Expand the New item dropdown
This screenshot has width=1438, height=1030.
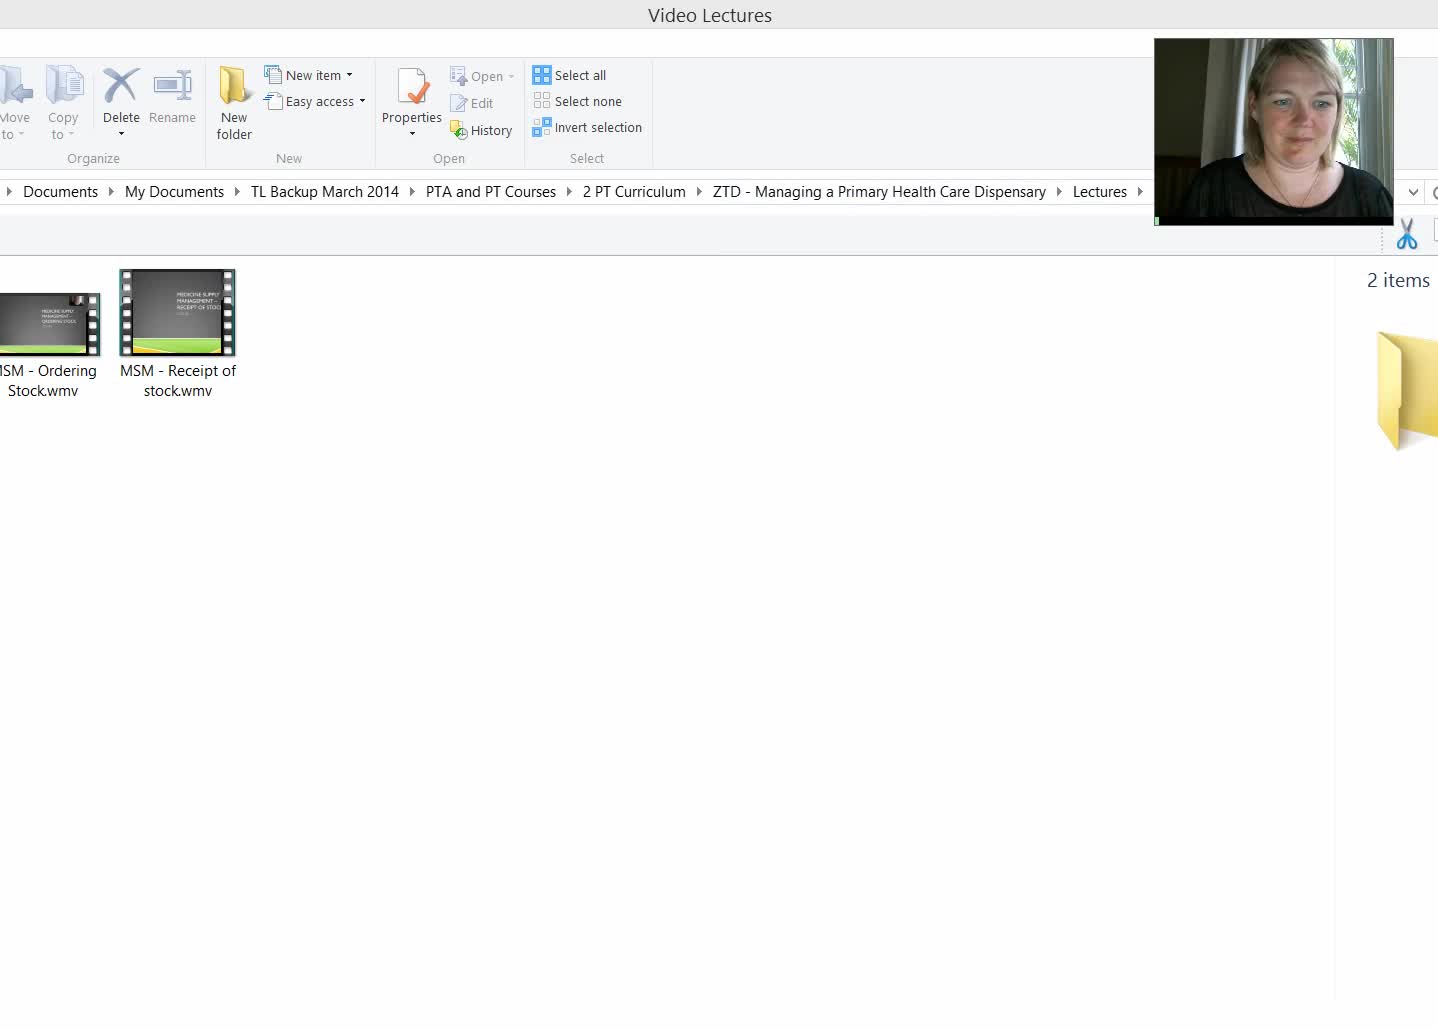click(349, 75)
